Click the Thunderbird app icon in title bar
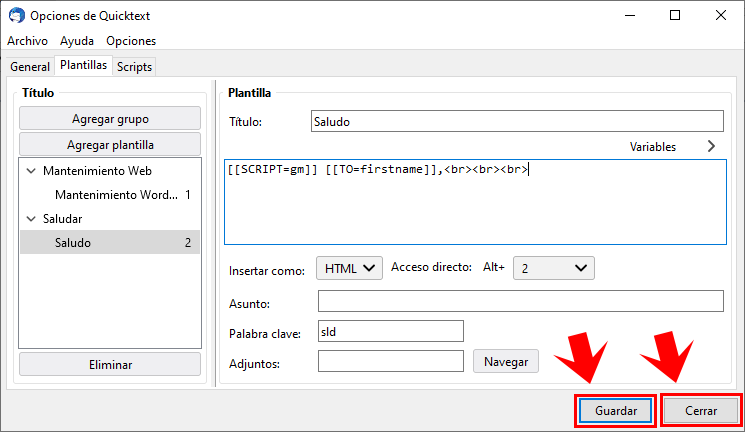This screenshot has height=432, width=745. pyautogui.click(x=17, y=15)
